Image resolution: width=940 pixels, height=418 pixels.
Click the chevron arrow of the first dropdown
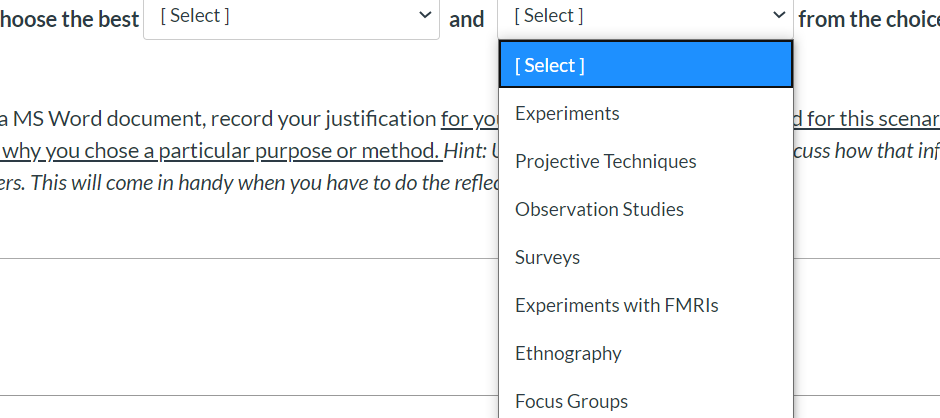click(425, 16)
